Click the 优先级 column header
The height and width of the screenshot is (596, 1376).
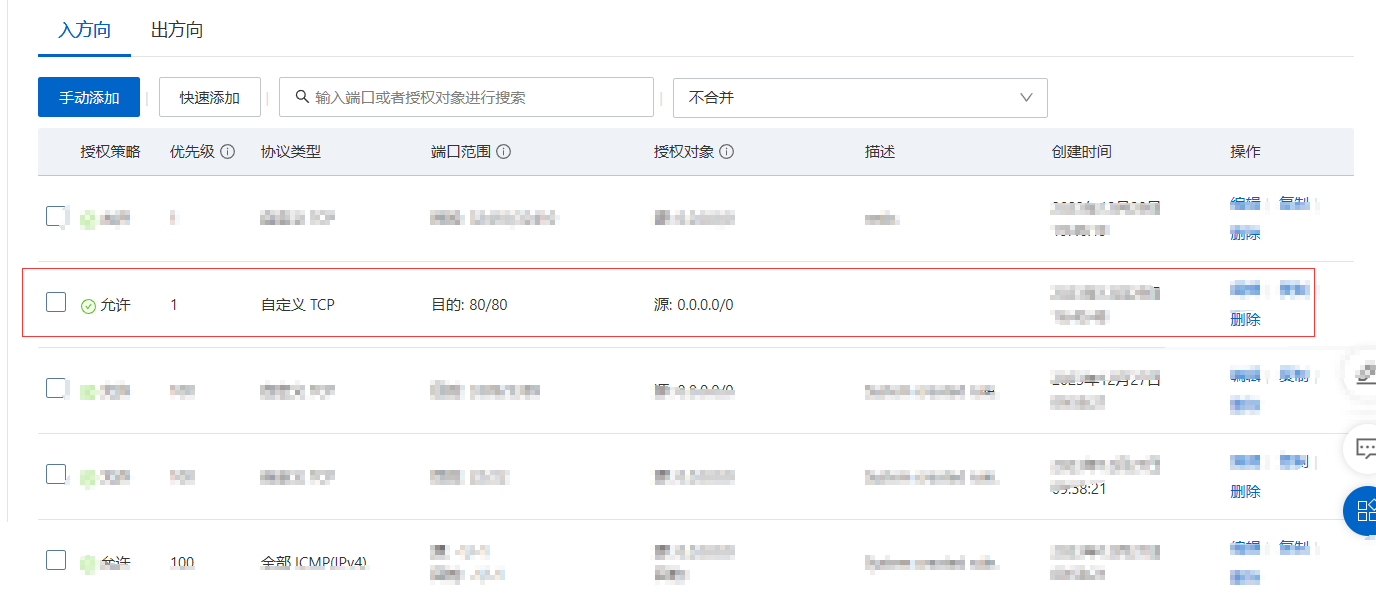click(192, 152)
